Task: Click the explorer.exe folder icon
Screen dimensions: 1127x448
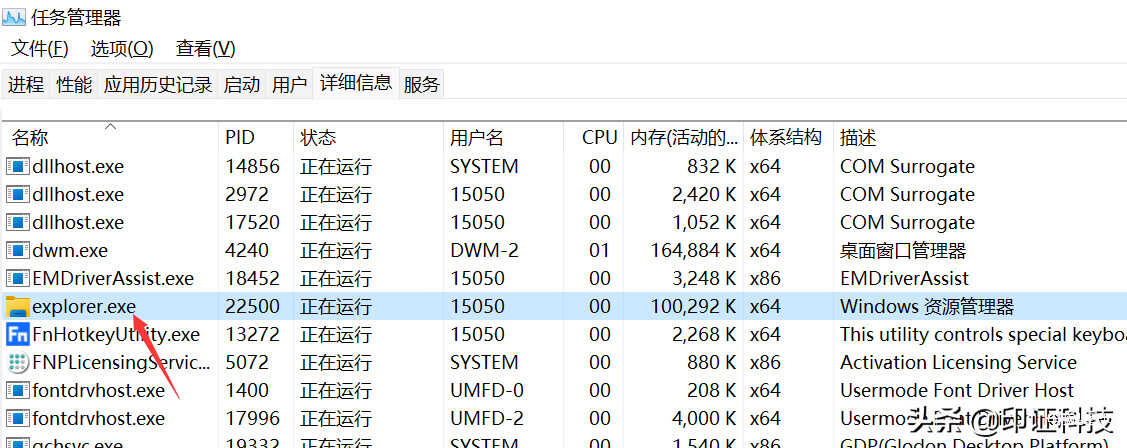Action: [x=17, y=307]
